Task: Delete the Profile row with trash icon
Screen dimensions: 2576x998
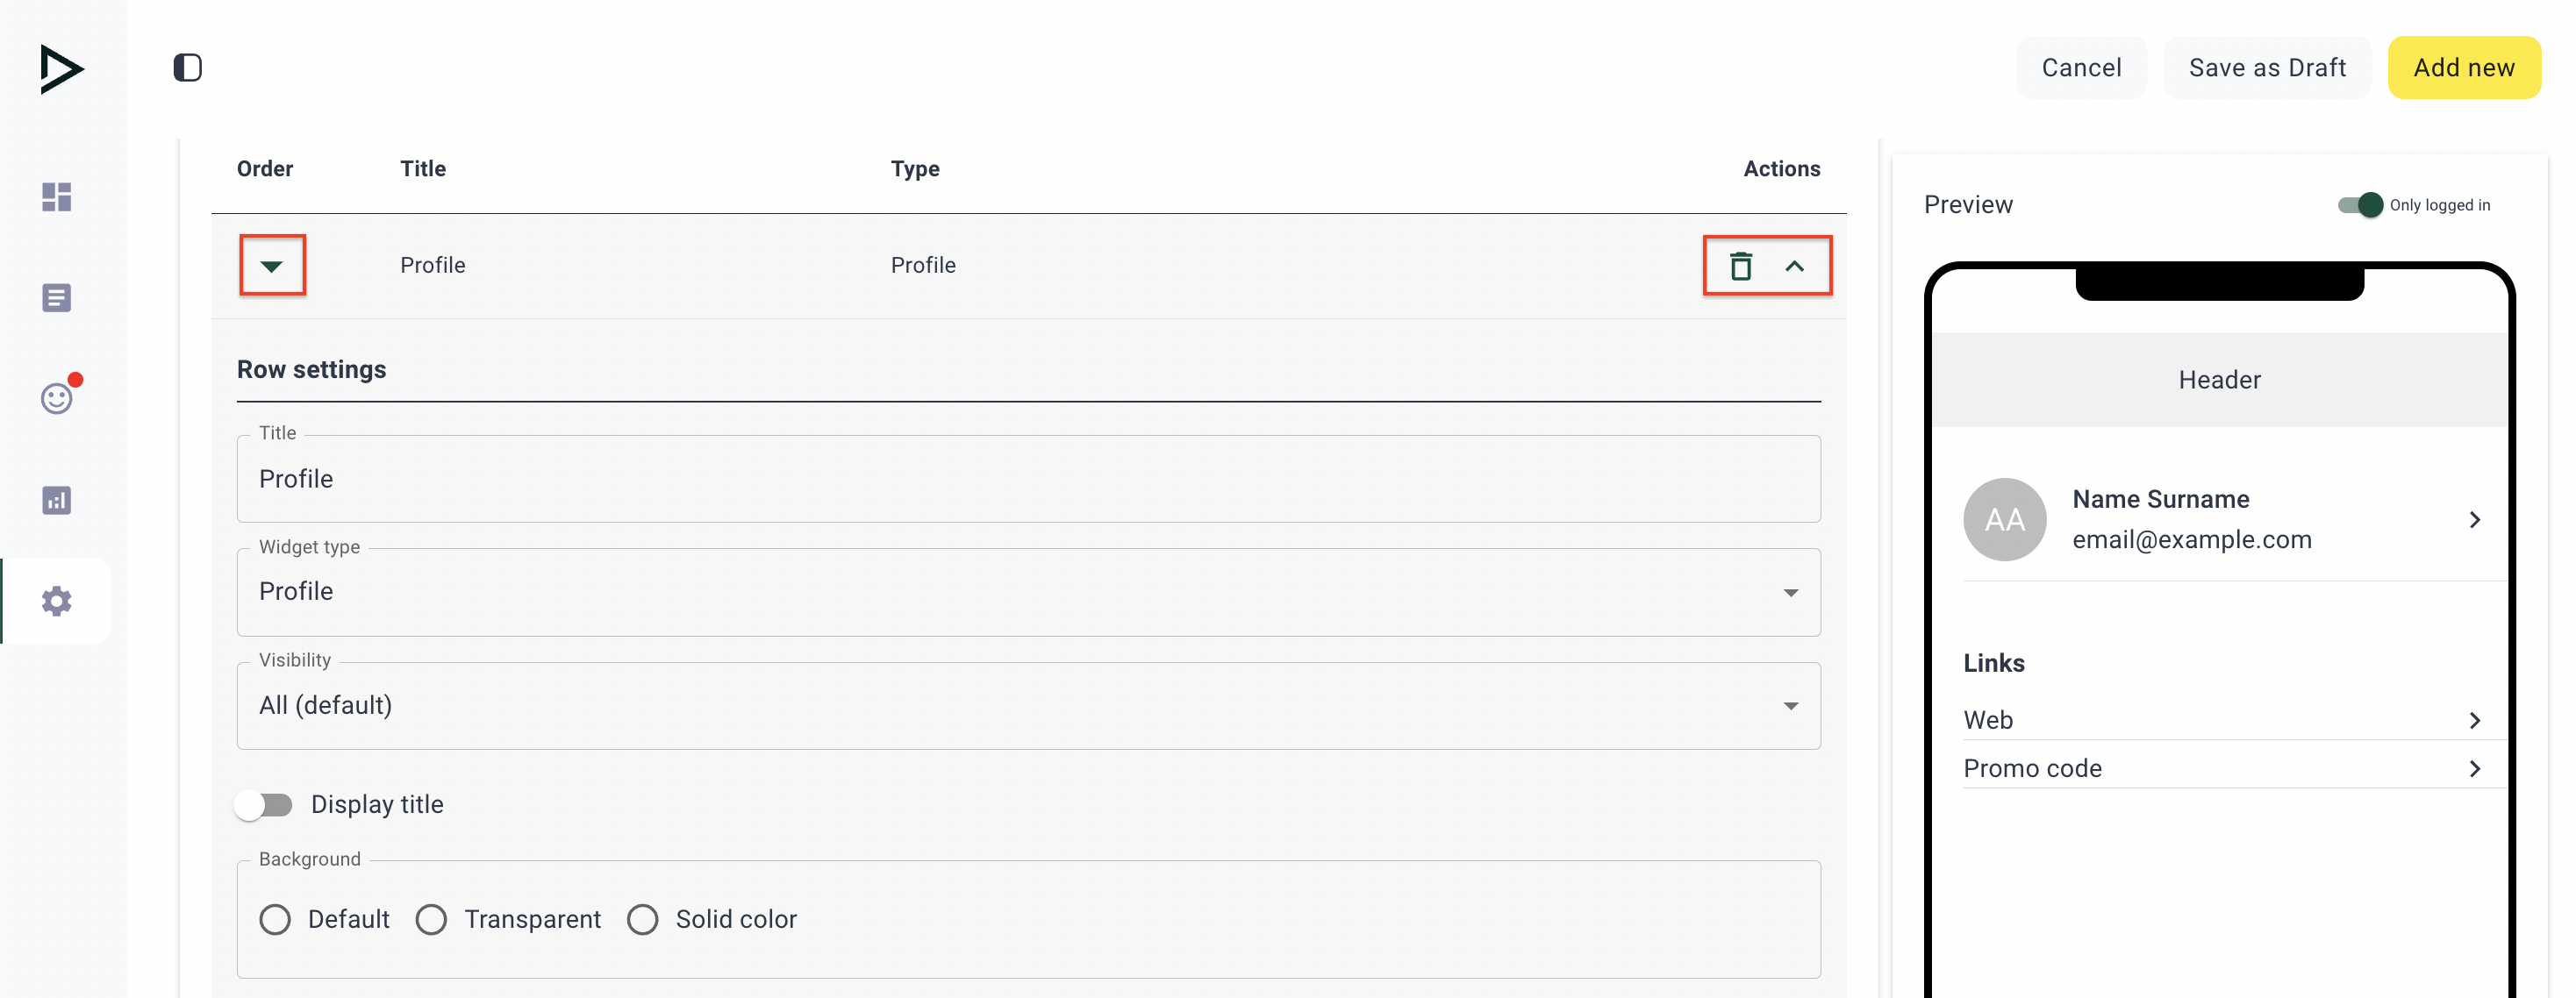Action: [1740, 266]
